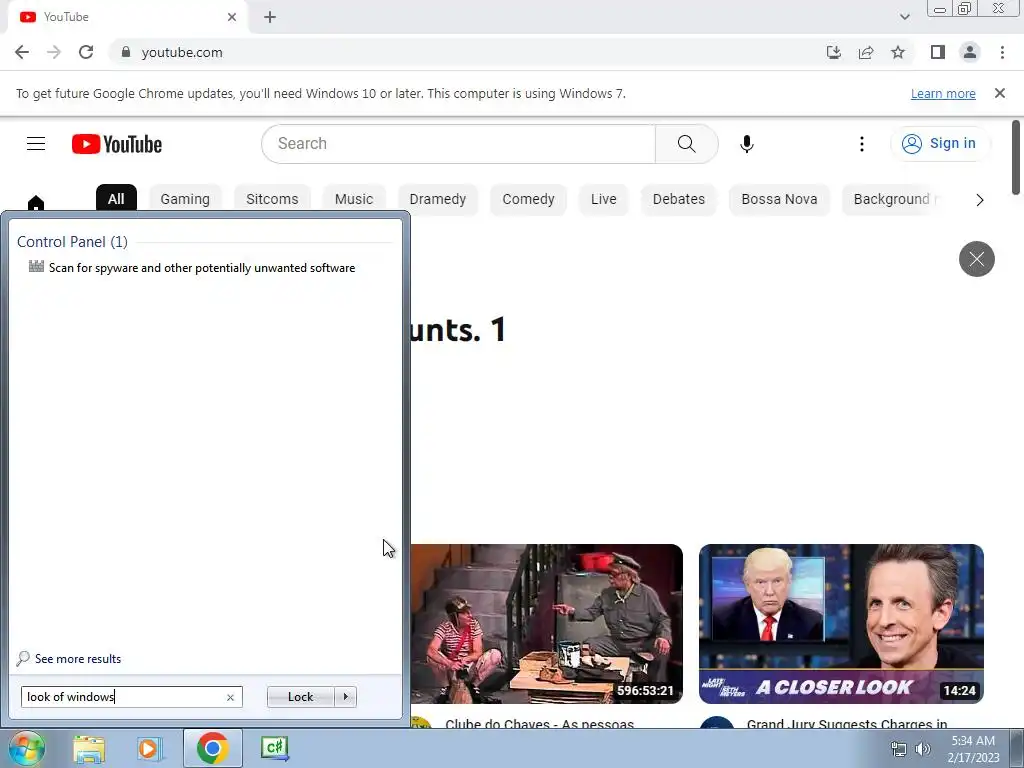
Task: Click the YouTube search magnifier button
Action: (686, 144)
